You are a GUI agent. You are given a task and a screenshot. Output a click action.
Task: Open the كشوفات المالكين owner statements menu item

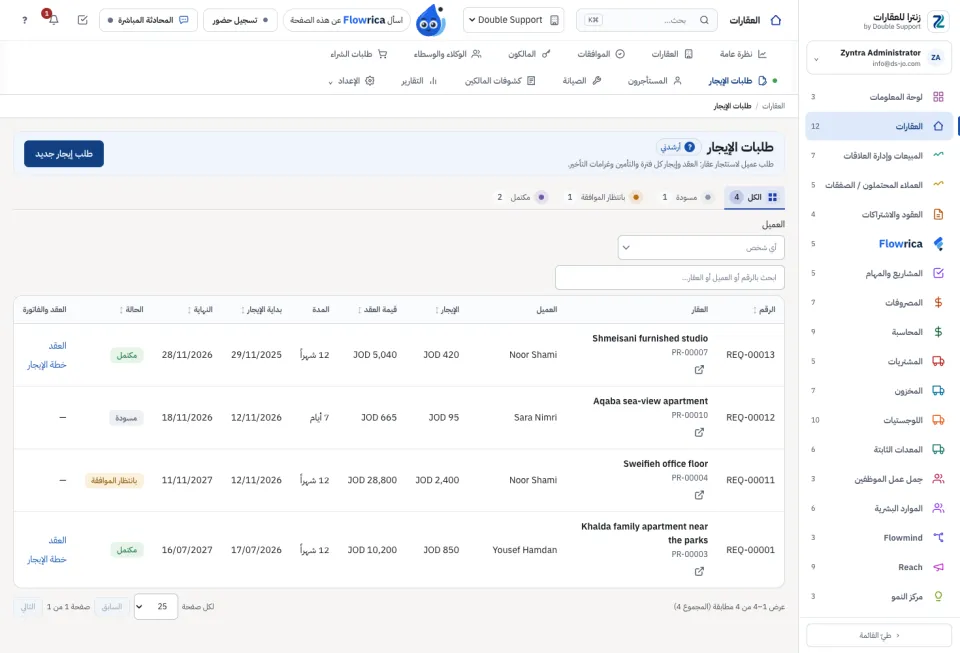500,81
